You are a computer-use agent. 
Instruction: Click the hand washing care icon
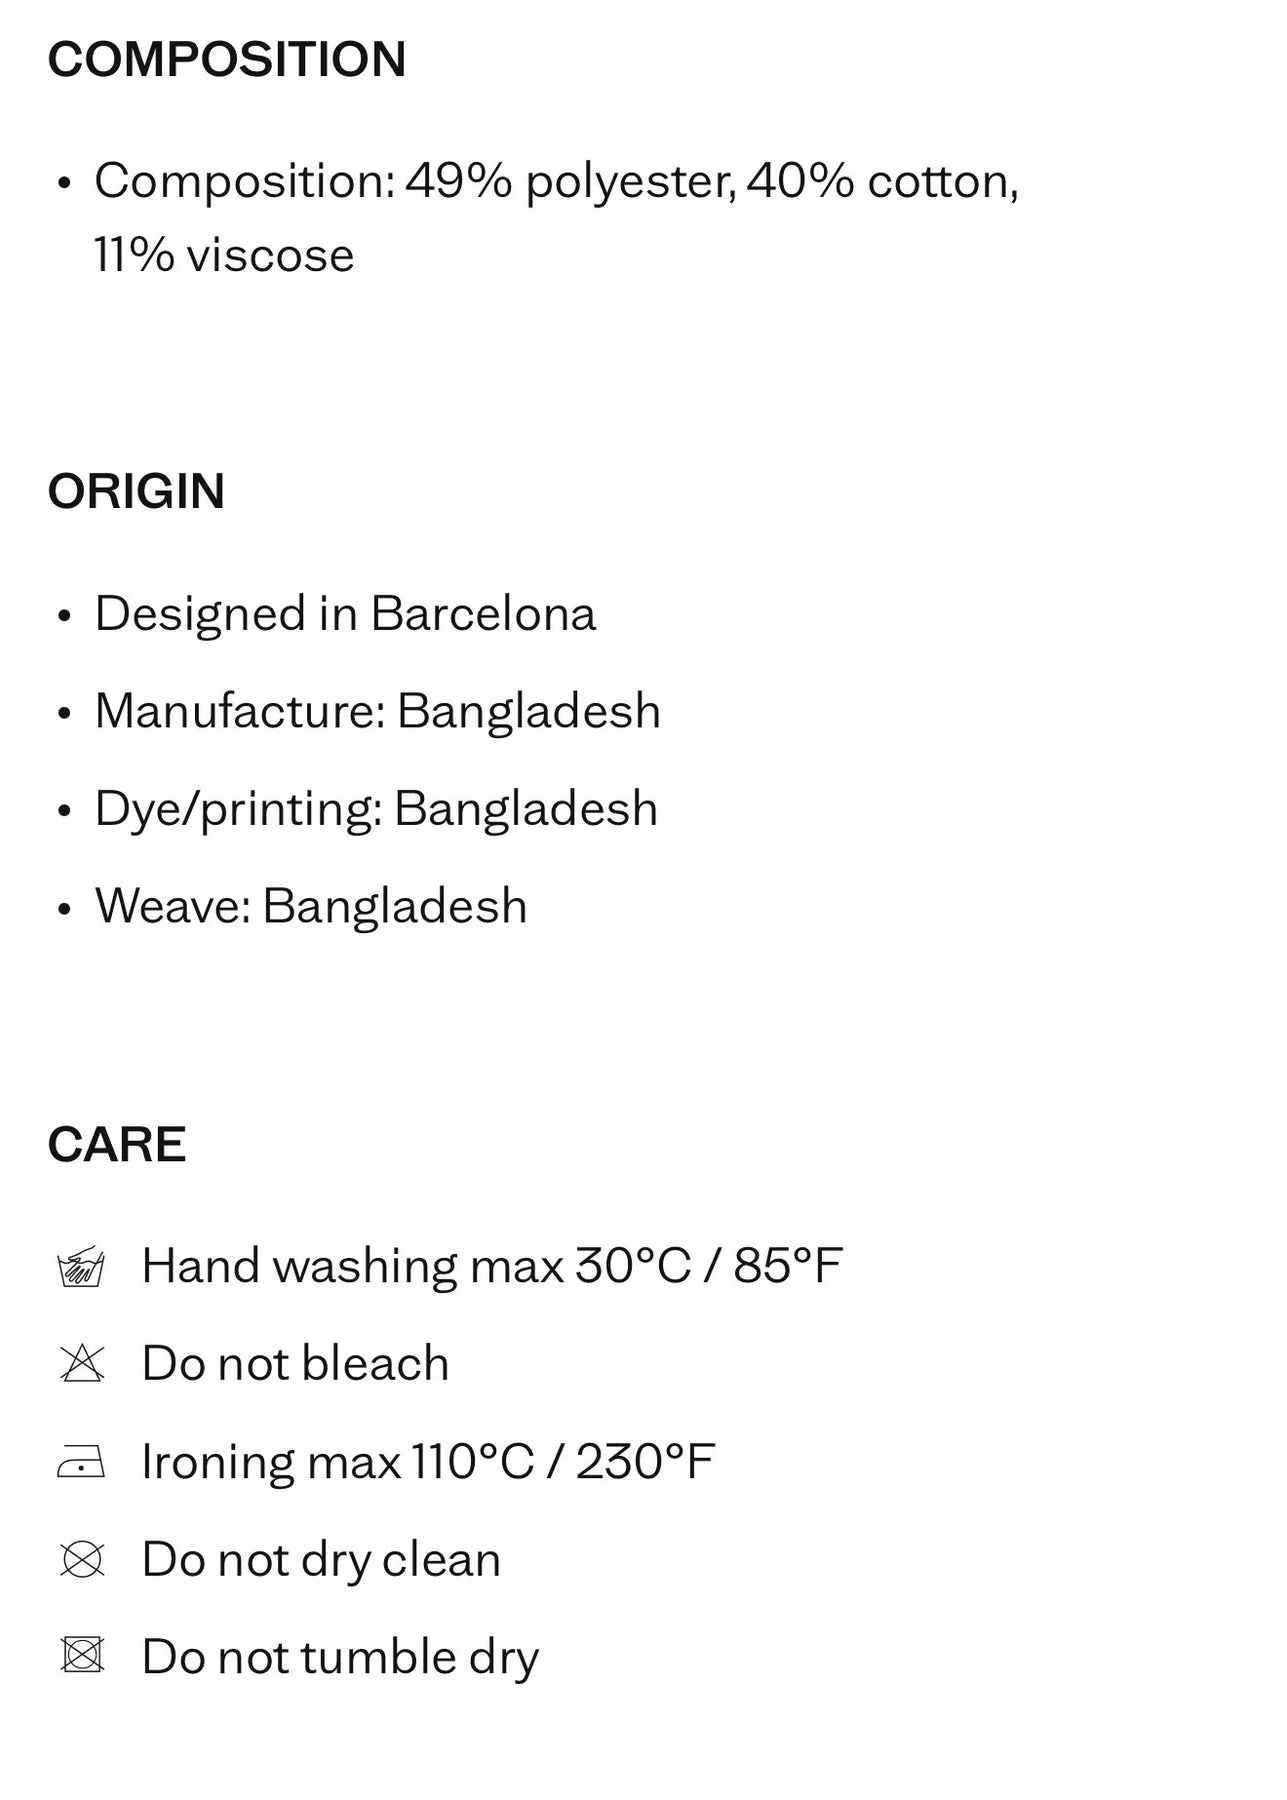click(82, 1266)
